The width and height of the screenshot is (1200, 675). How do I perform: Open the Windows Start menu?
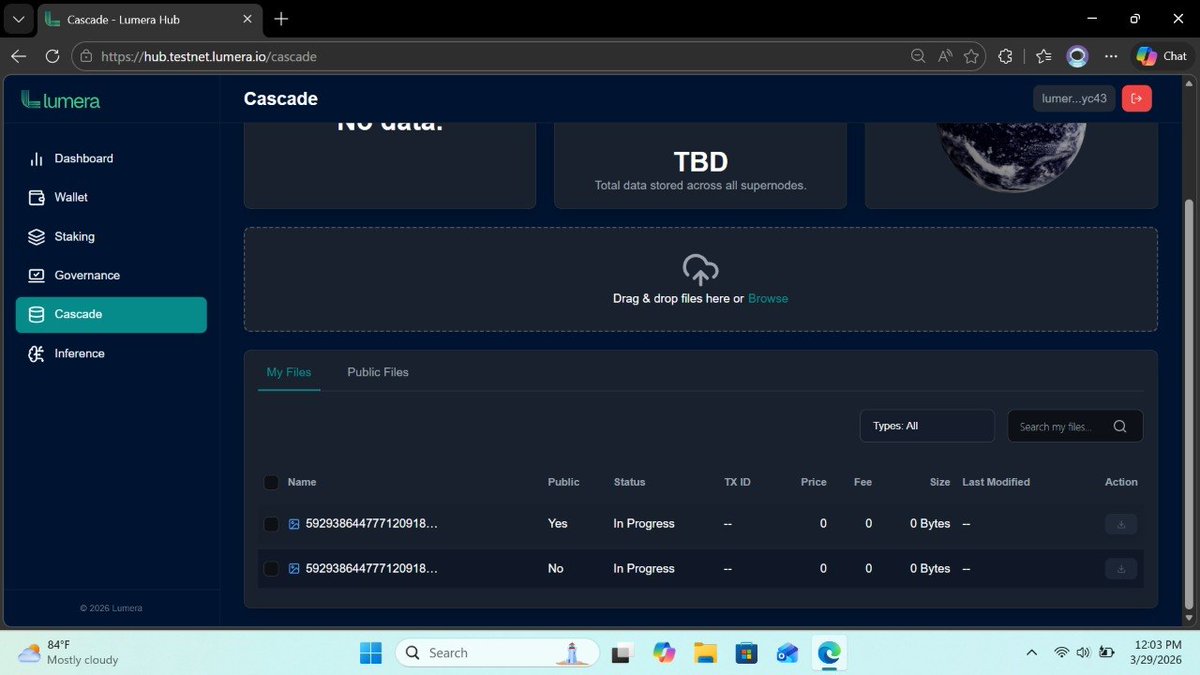(371, 653)
